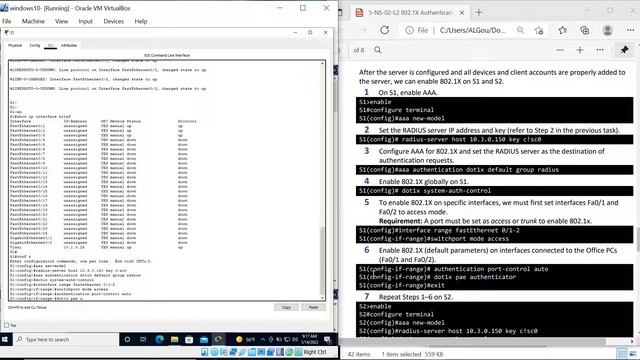The height and width of the screenshot is (360, 640).
Task: Maximize the S1 Packet Tracer window
Action: point(310,32)
